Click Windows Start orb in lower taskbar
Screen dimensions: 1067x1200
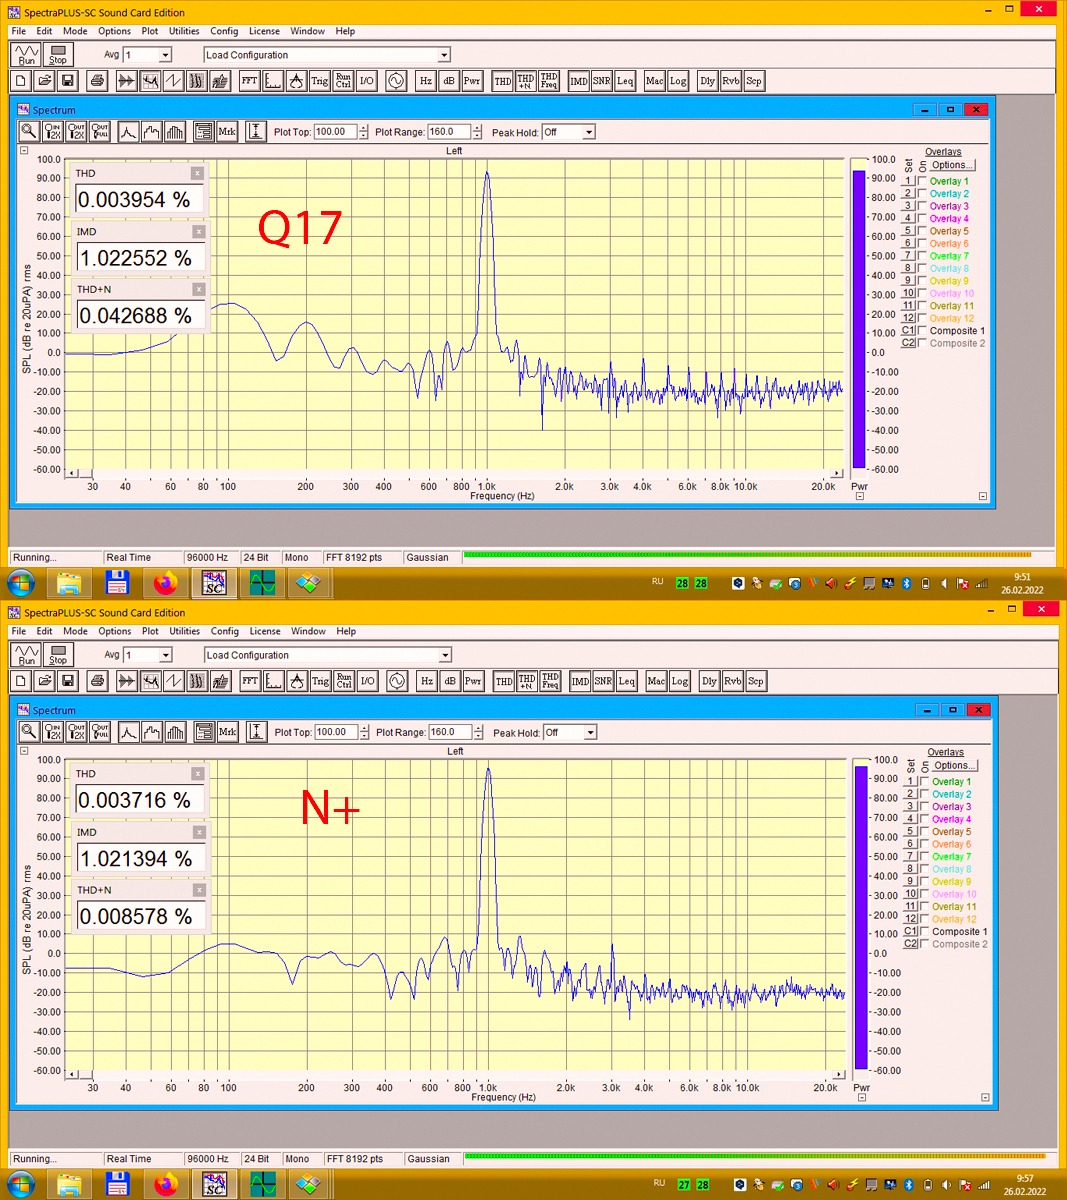click(x=20, y=1184)
